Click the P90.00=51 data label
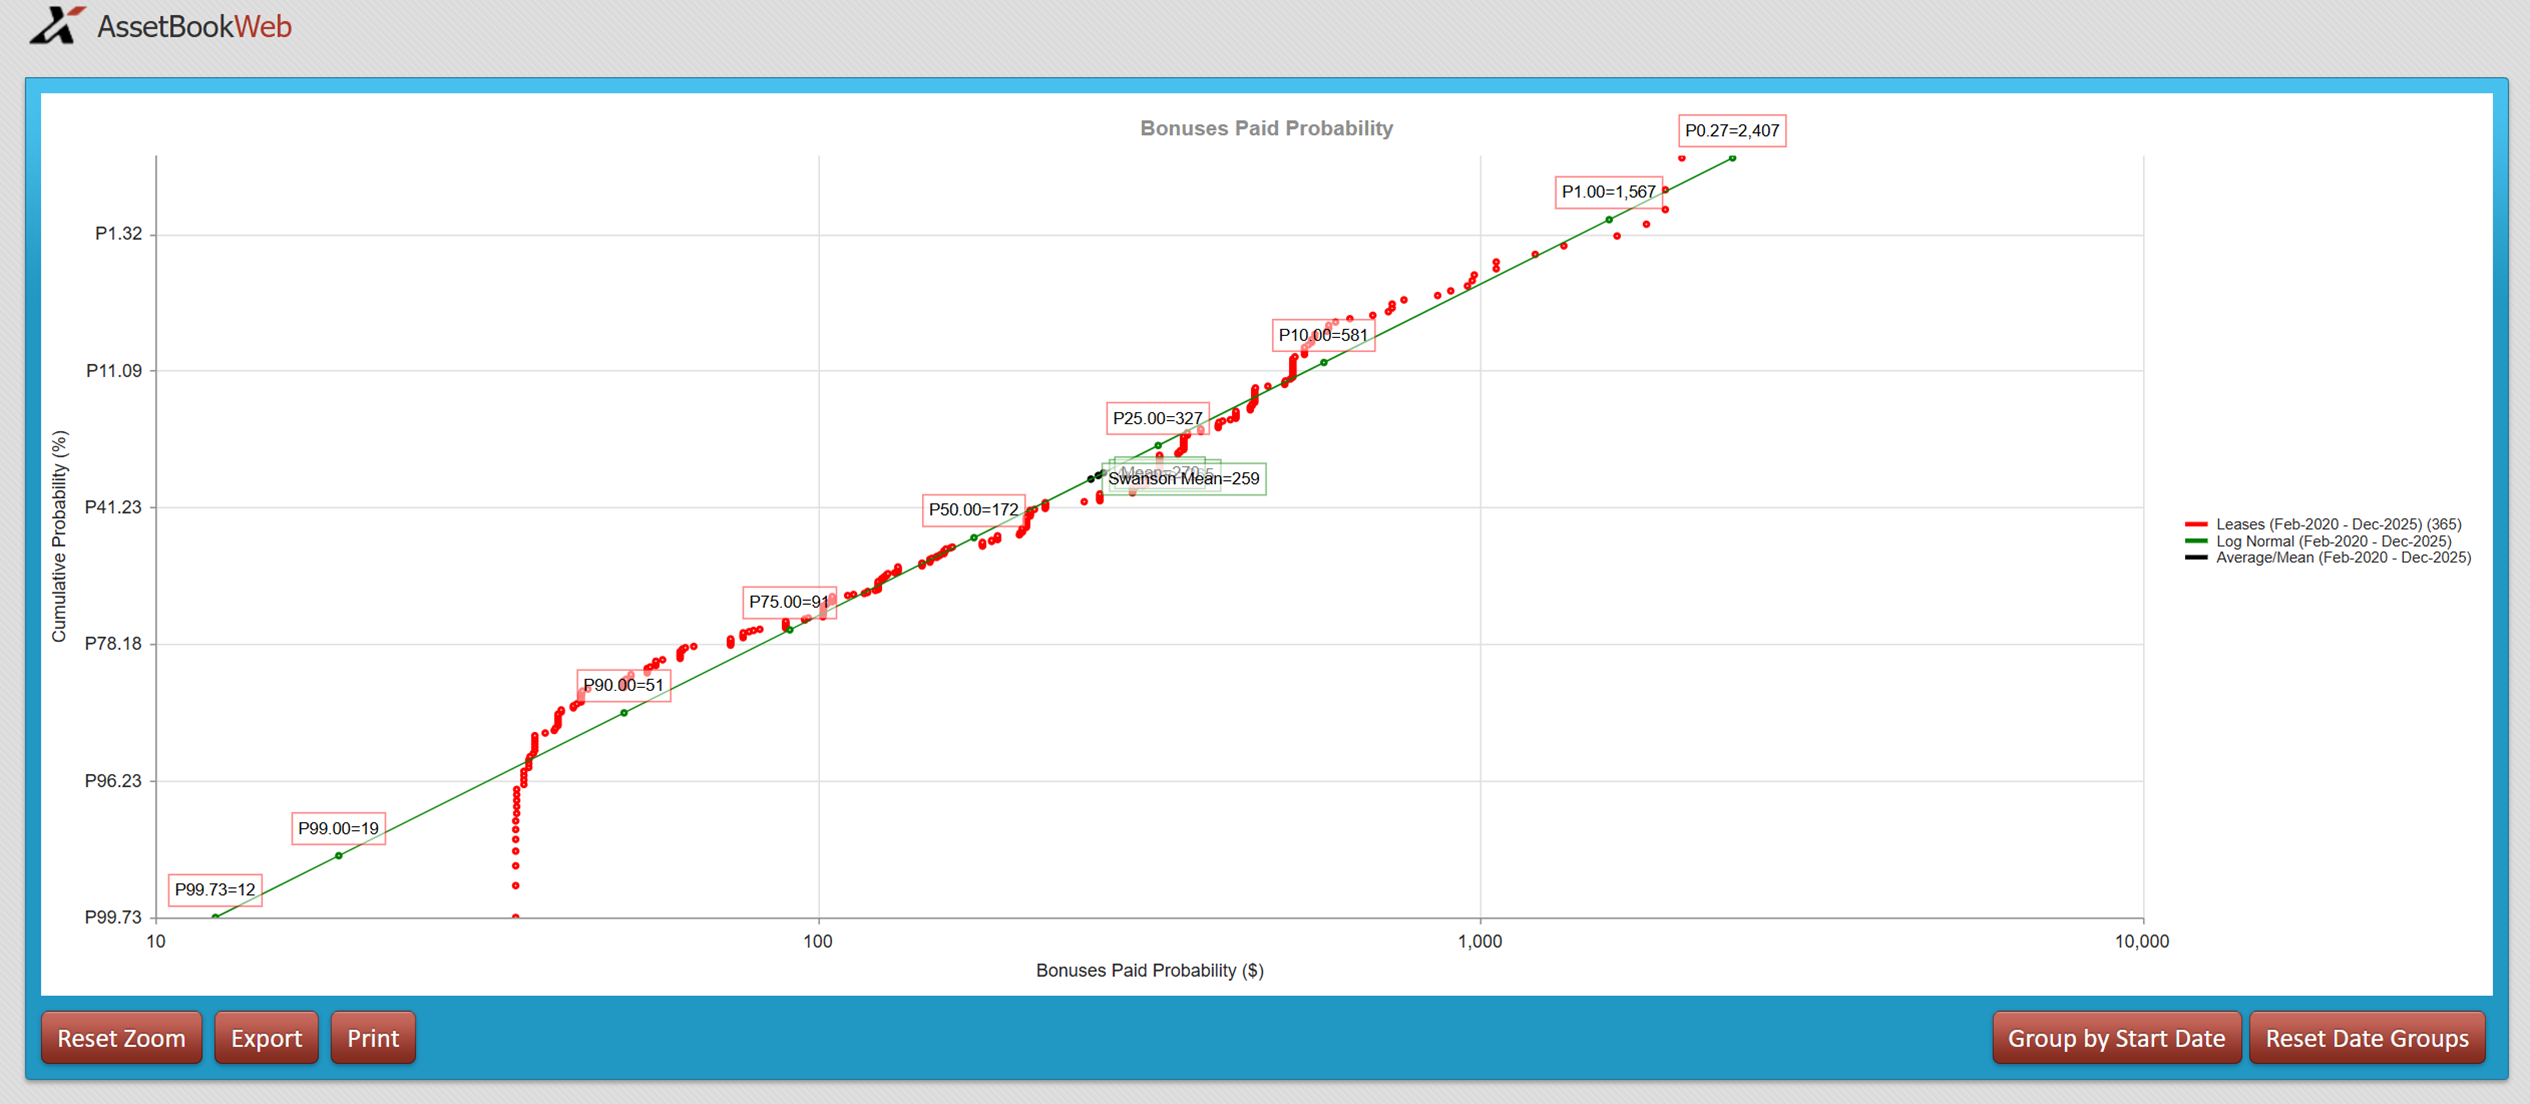The width and height of the screenshot is (2530, 1104). click(x=623, y=685)
